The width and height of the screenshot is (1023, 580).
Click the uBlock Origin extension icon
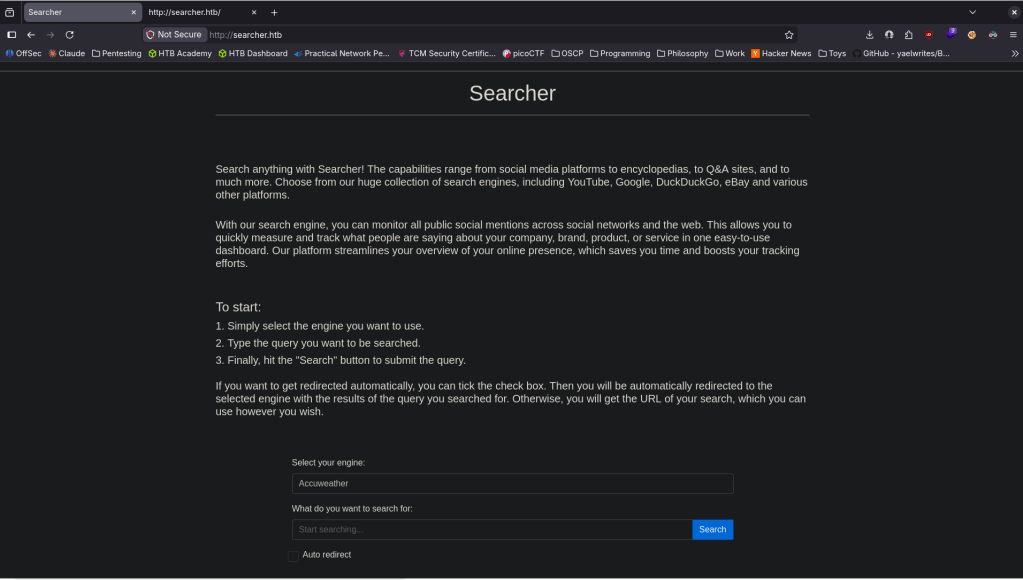point(929,34)
